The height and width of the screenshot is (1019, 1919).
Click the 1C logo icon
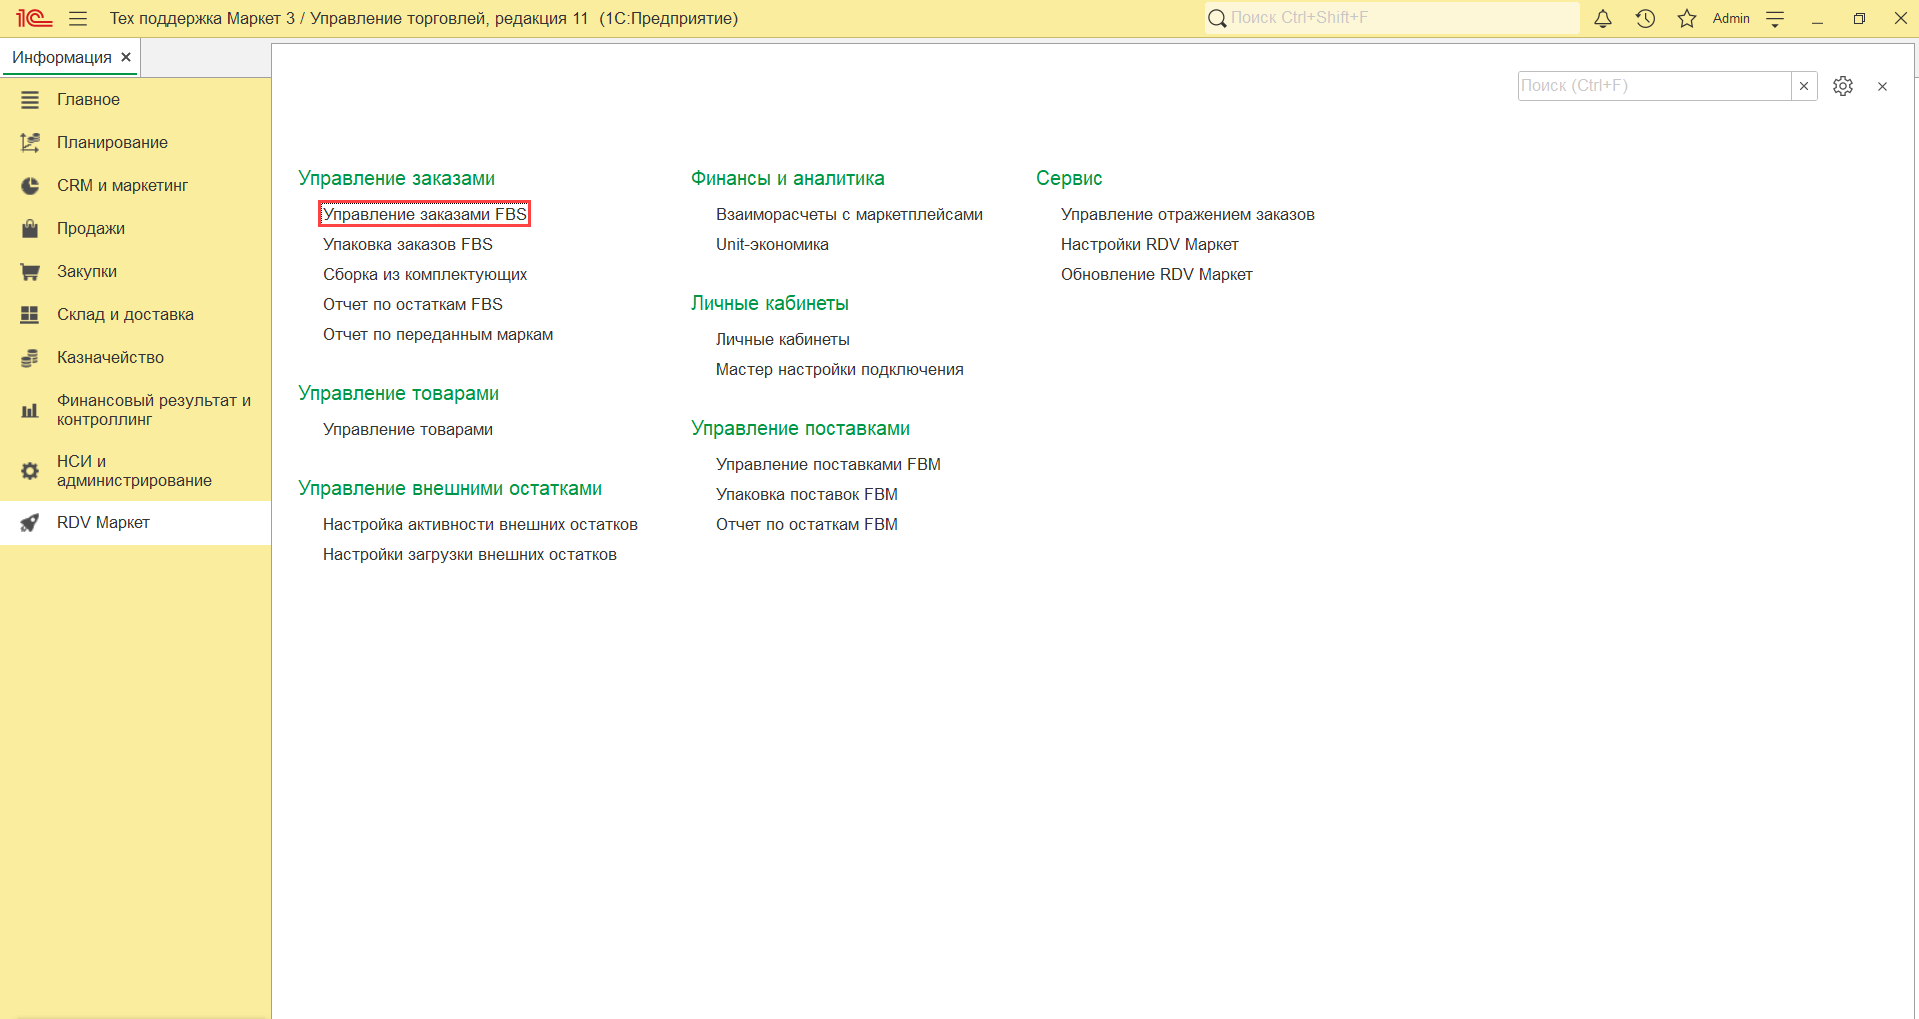(x=34, y=18)
